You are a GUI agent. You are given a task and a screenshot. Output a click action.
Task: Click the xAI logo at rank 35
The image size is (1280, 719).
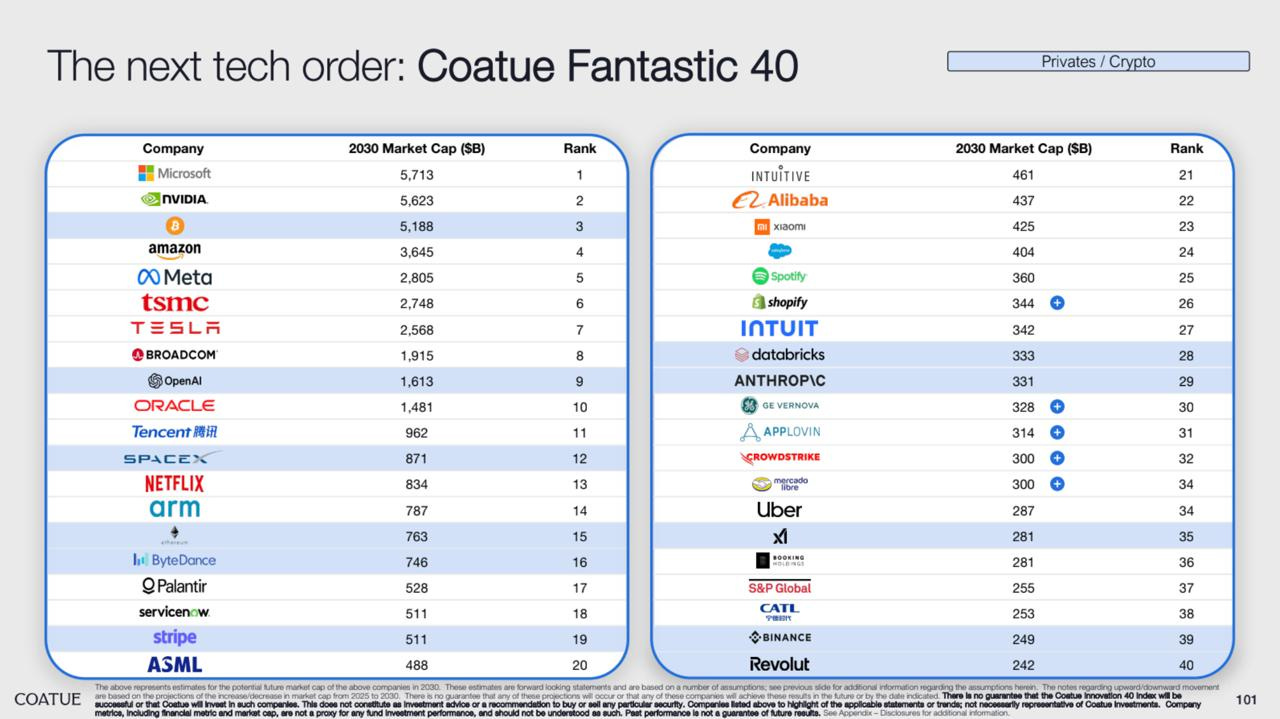pyautogui.click(x=780, y=536)
